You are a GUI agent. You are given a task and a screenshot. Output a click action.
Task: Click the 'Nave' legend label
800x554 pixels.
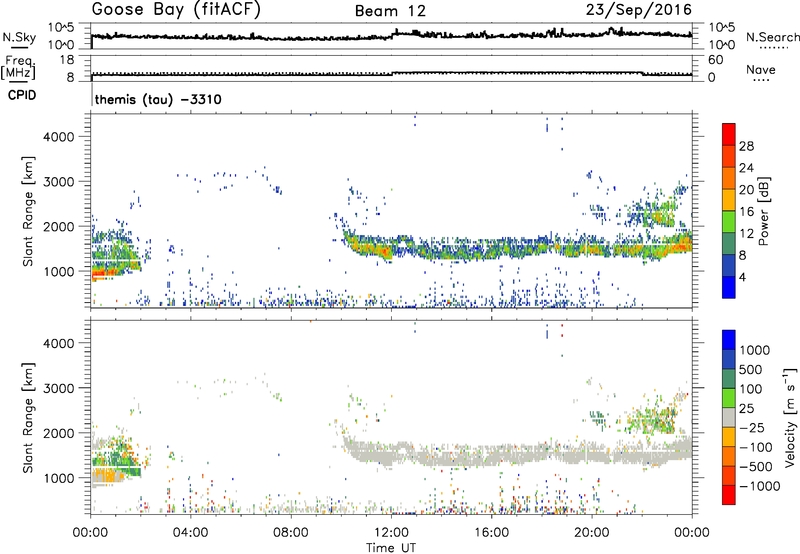coord(761,70)
